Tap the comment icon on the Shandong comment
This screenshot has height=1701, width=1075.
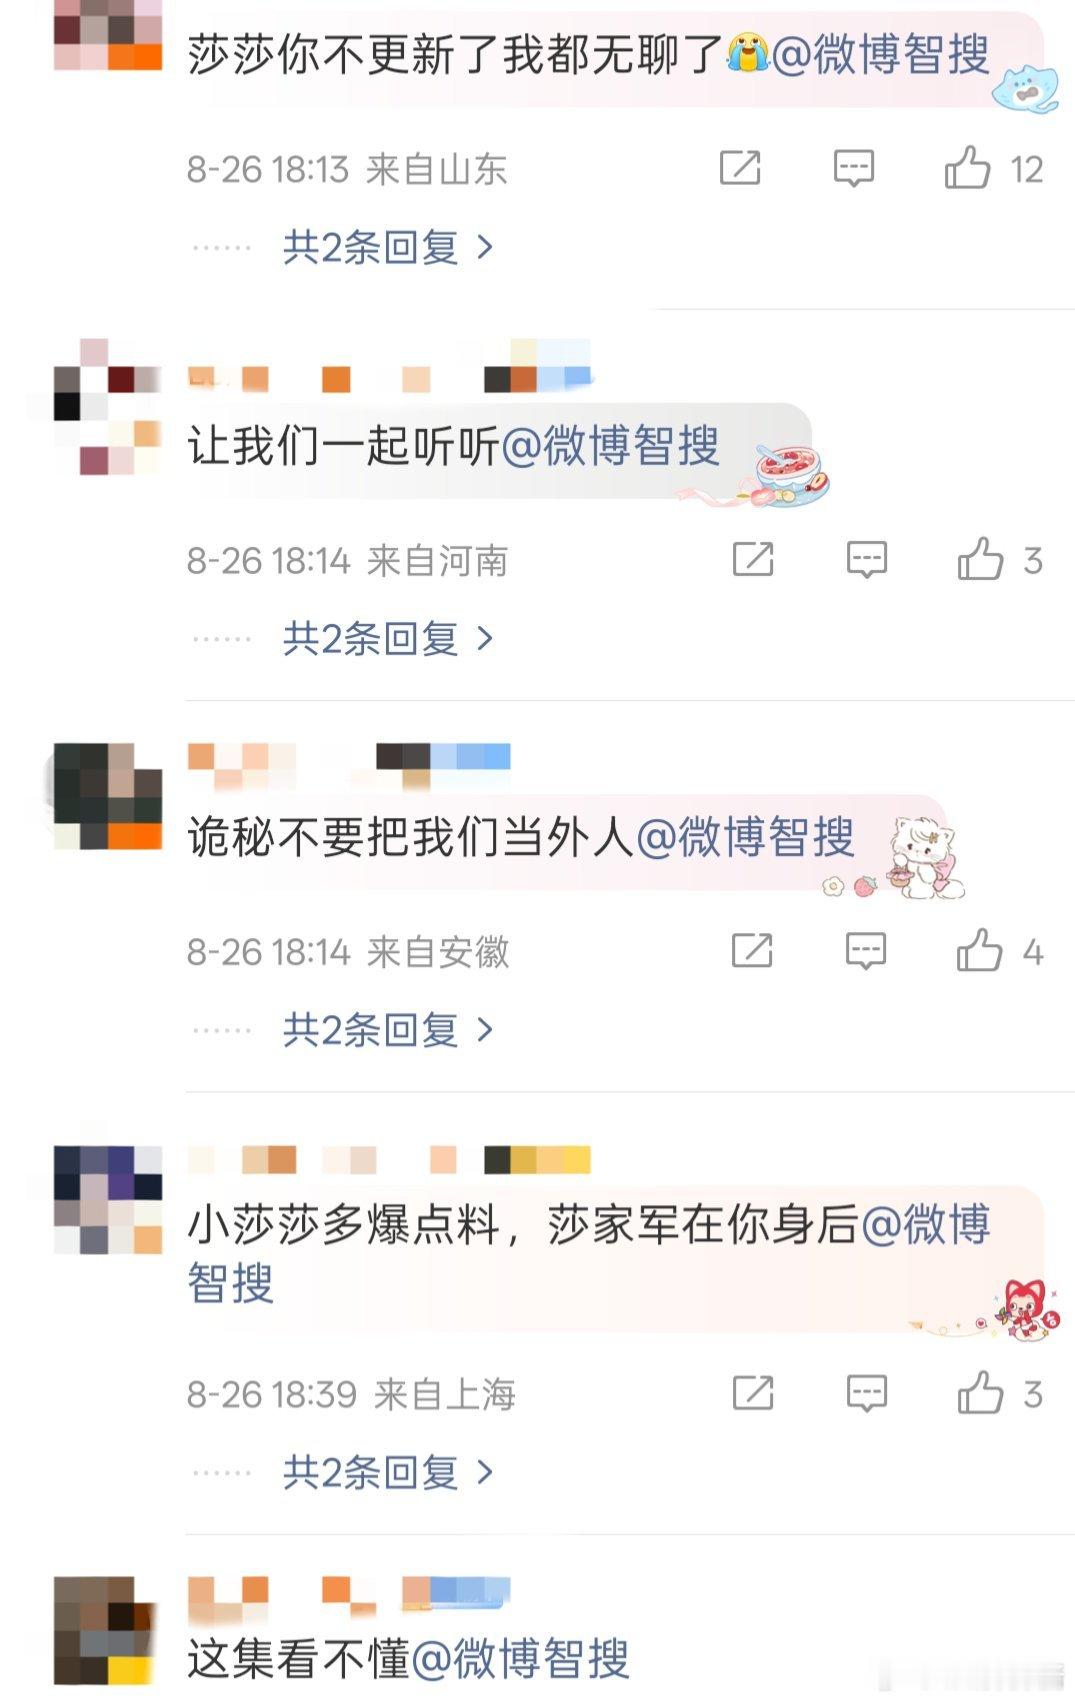click(x=854, y=168)
